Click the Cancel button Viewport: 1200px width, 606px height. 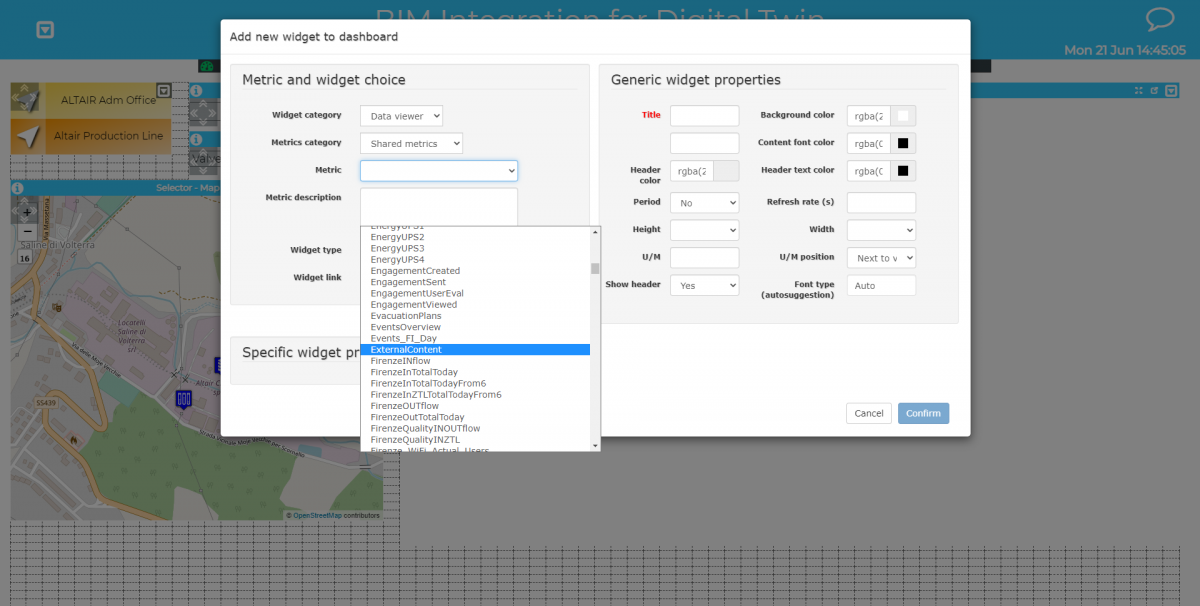tap(868, 413)
